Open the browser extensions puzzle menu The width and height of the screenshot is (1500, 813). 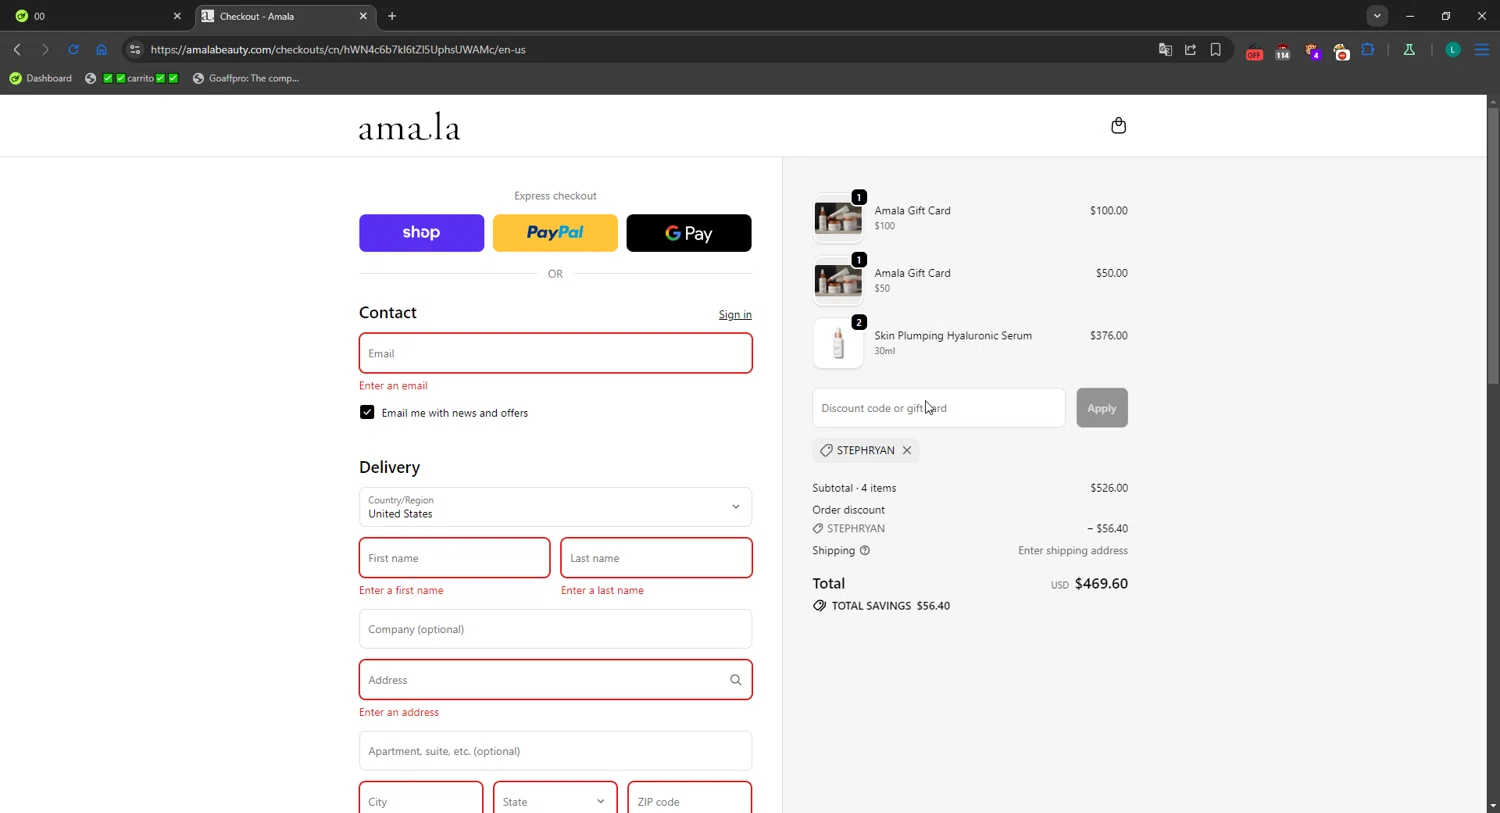1368,49
